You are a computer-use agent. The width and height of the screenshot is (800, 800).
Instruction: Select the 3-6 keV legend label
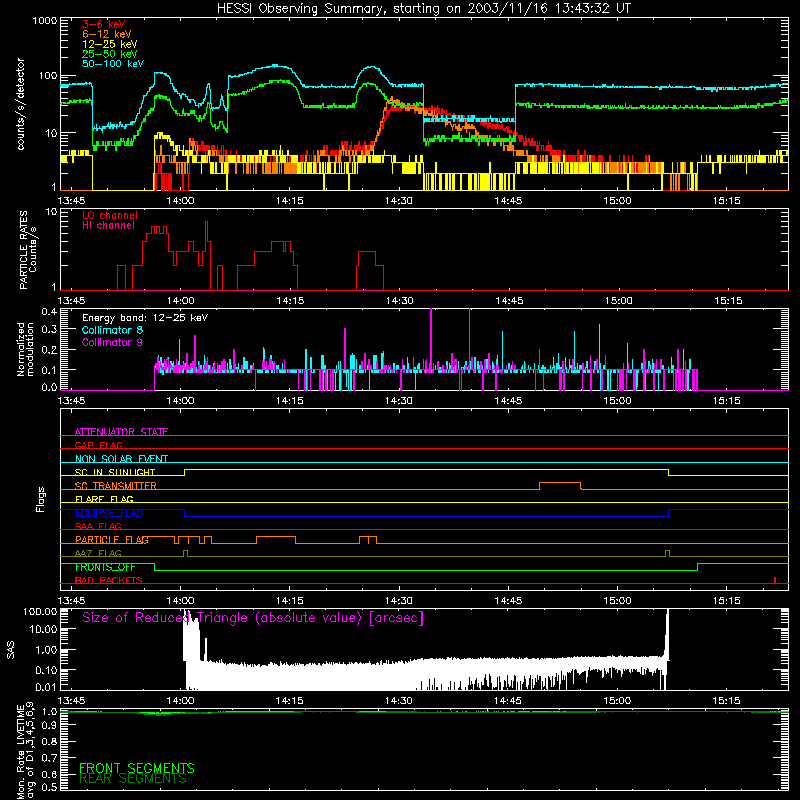tap(104, 24)
